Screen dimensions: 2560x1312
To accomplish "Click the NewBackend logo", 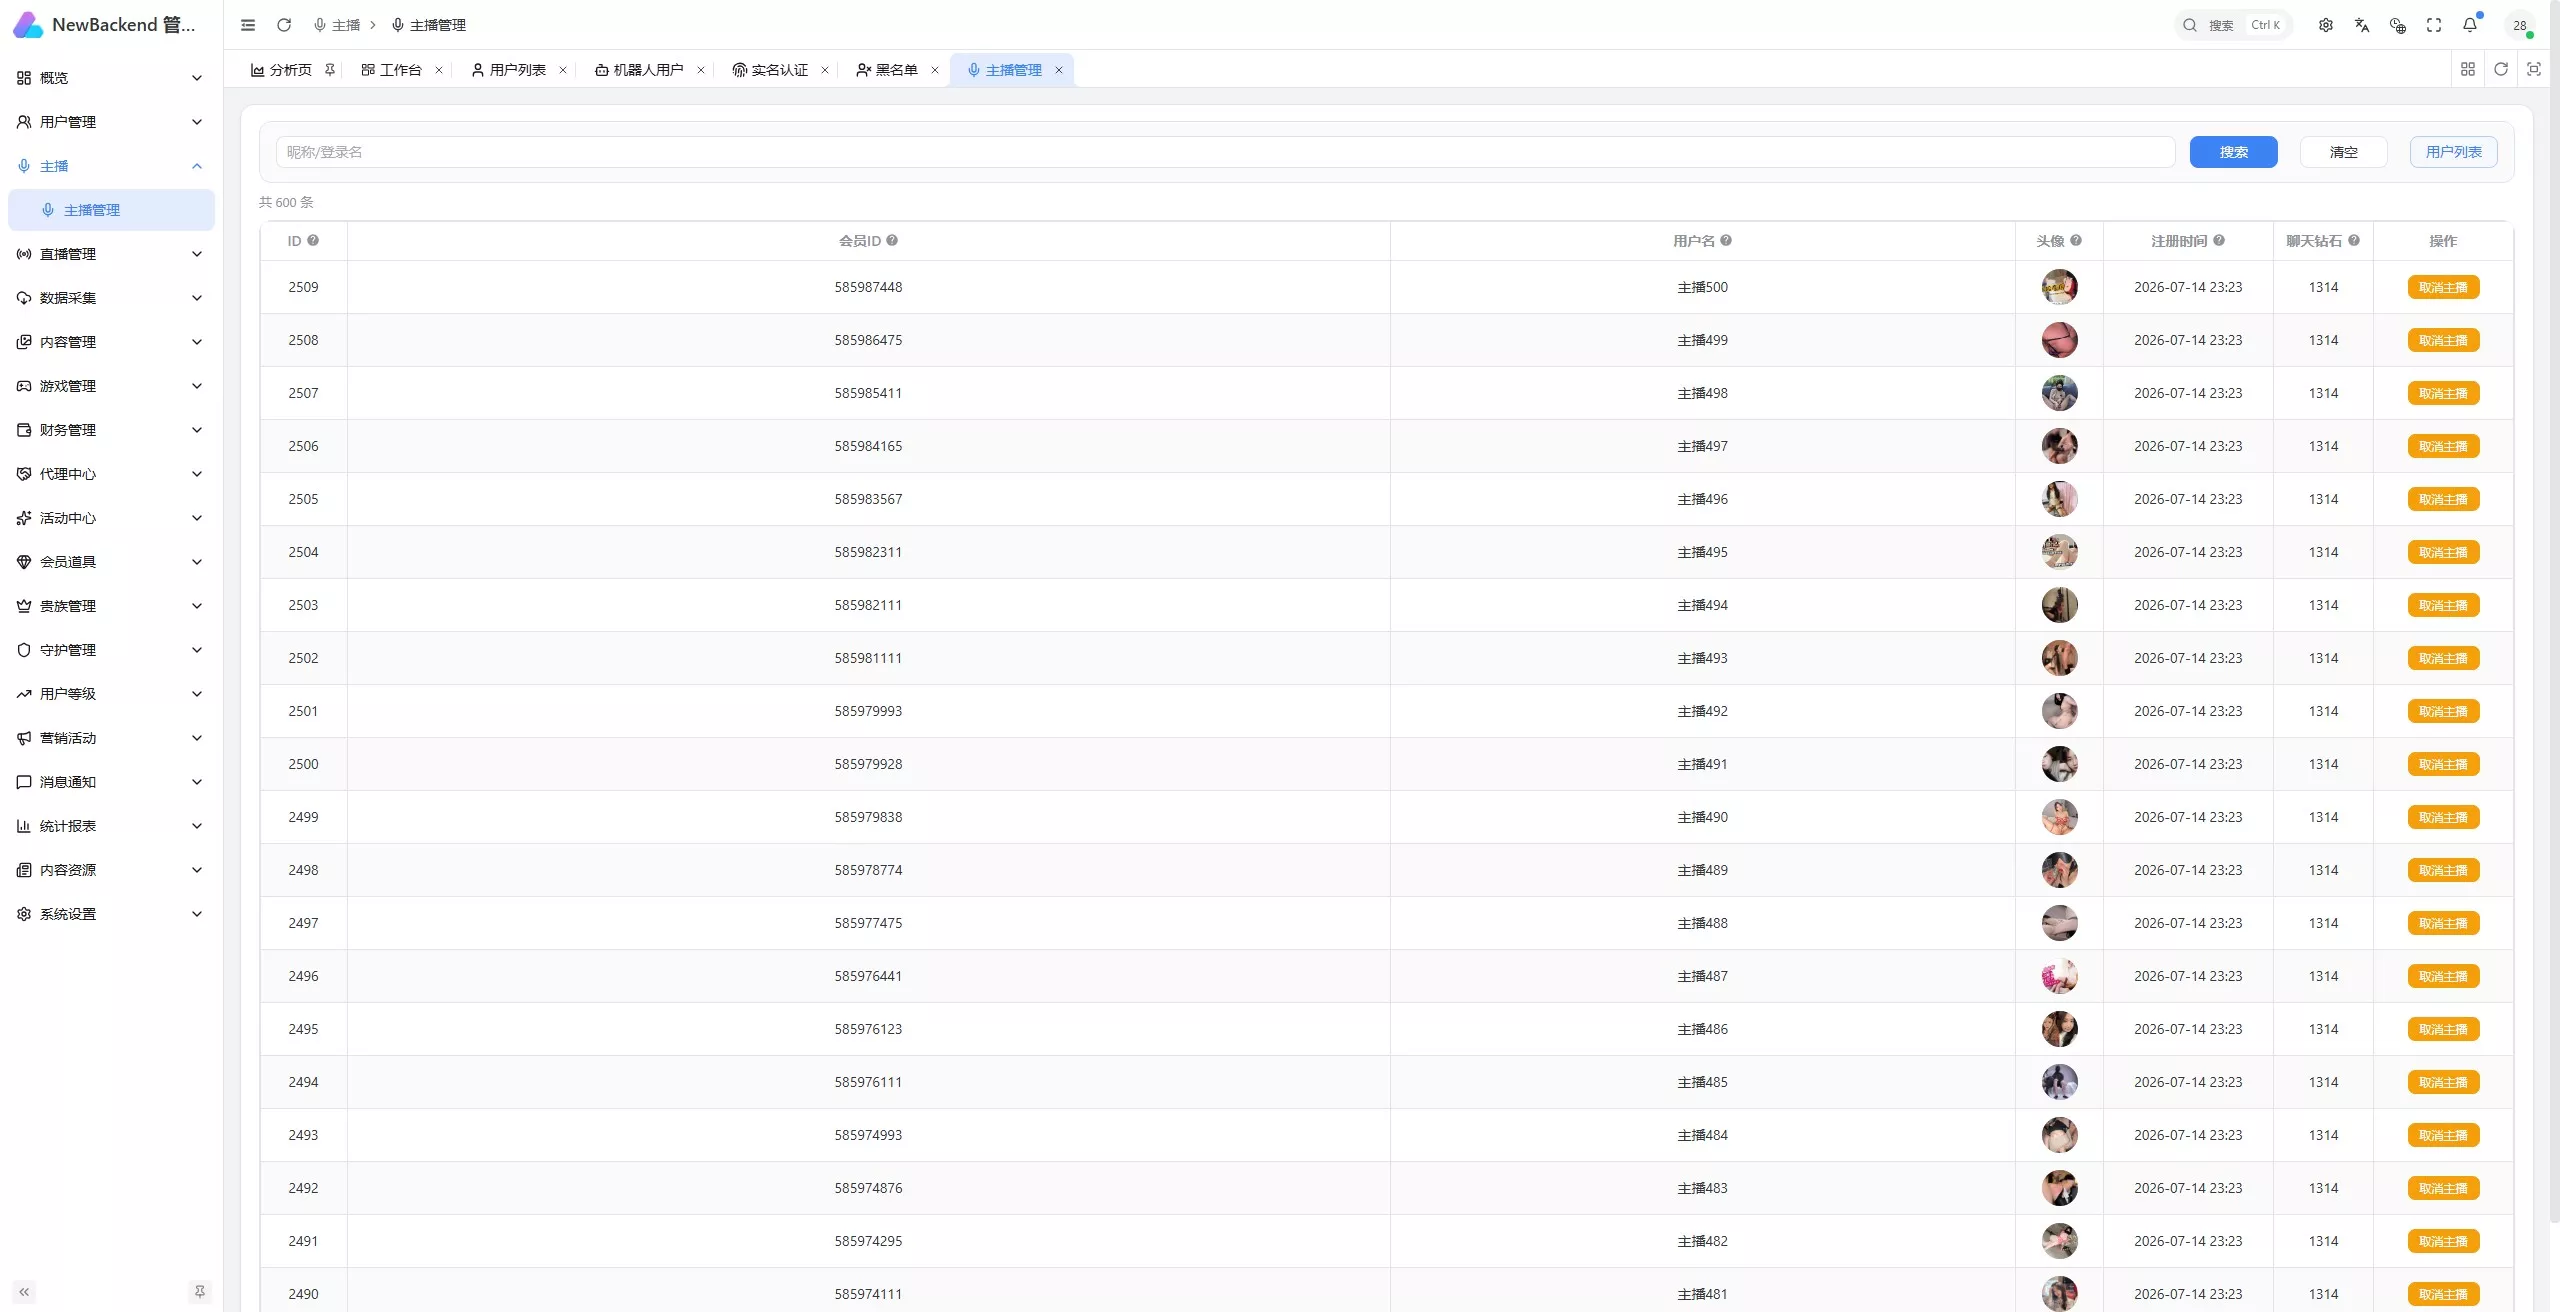I will pos(28,25).
